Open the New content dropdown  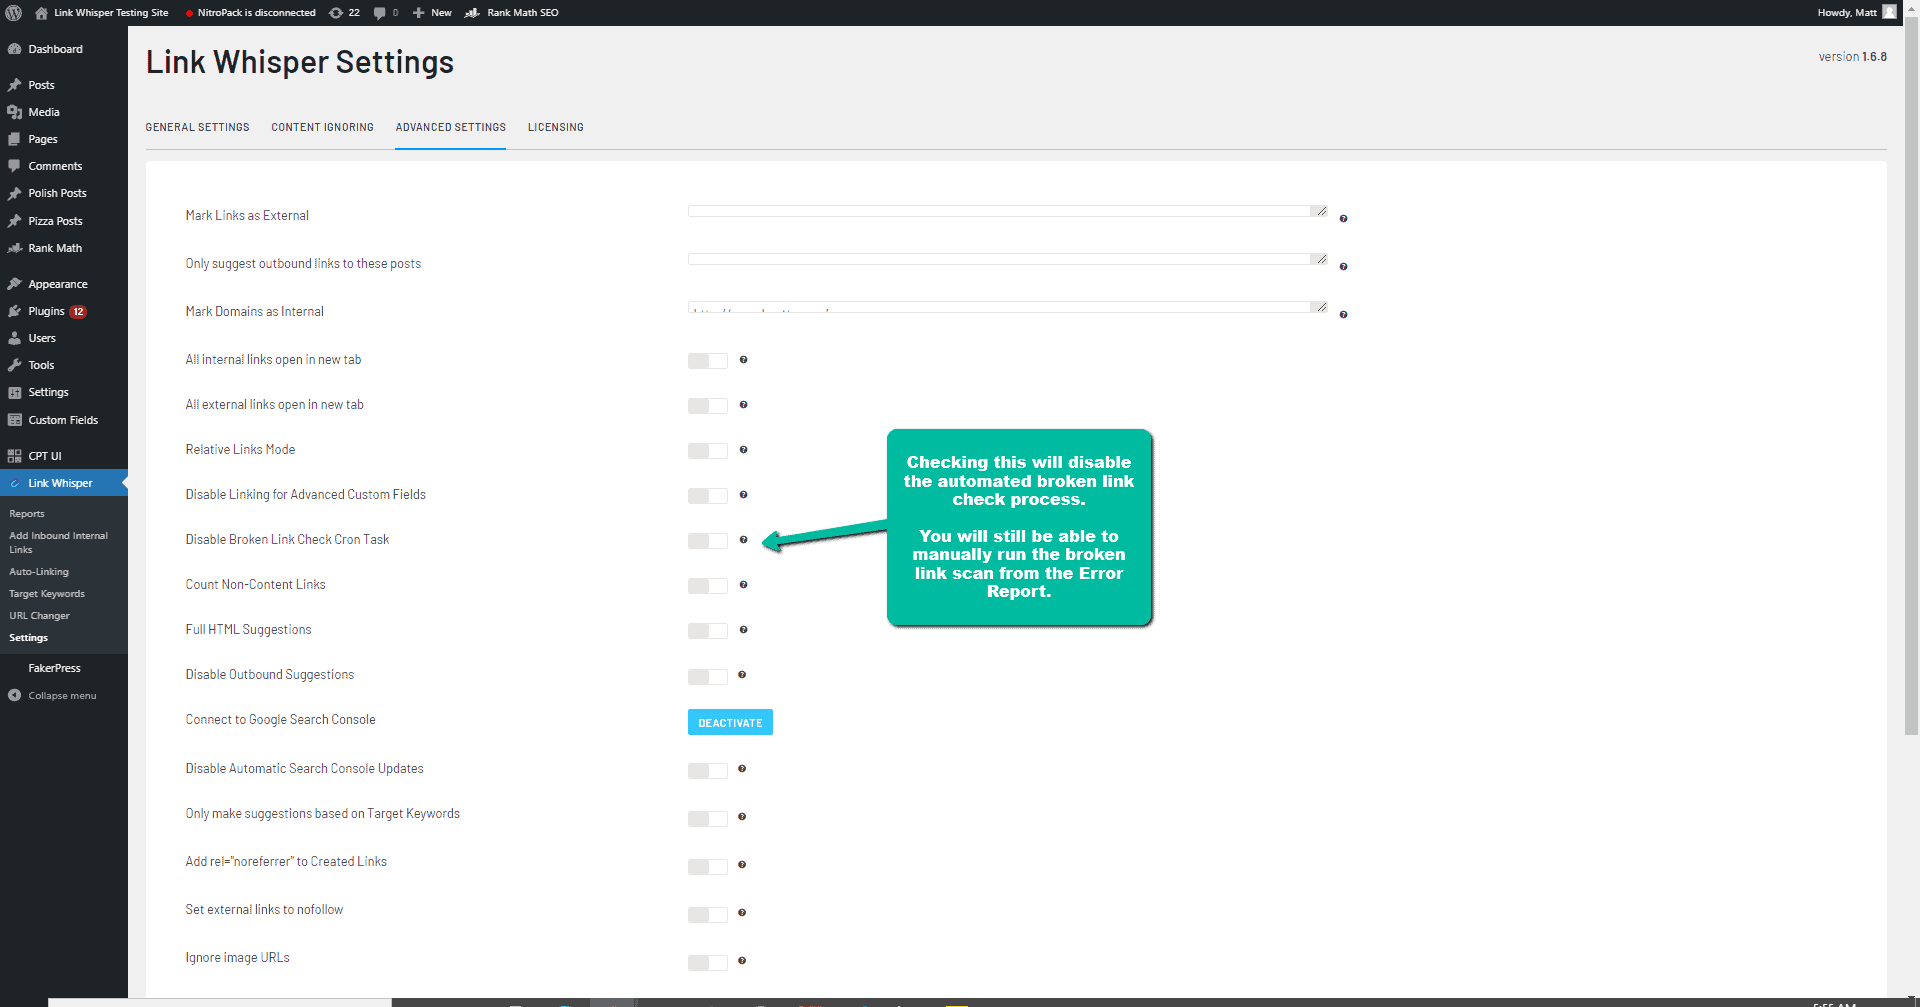[x=432, y=13]
